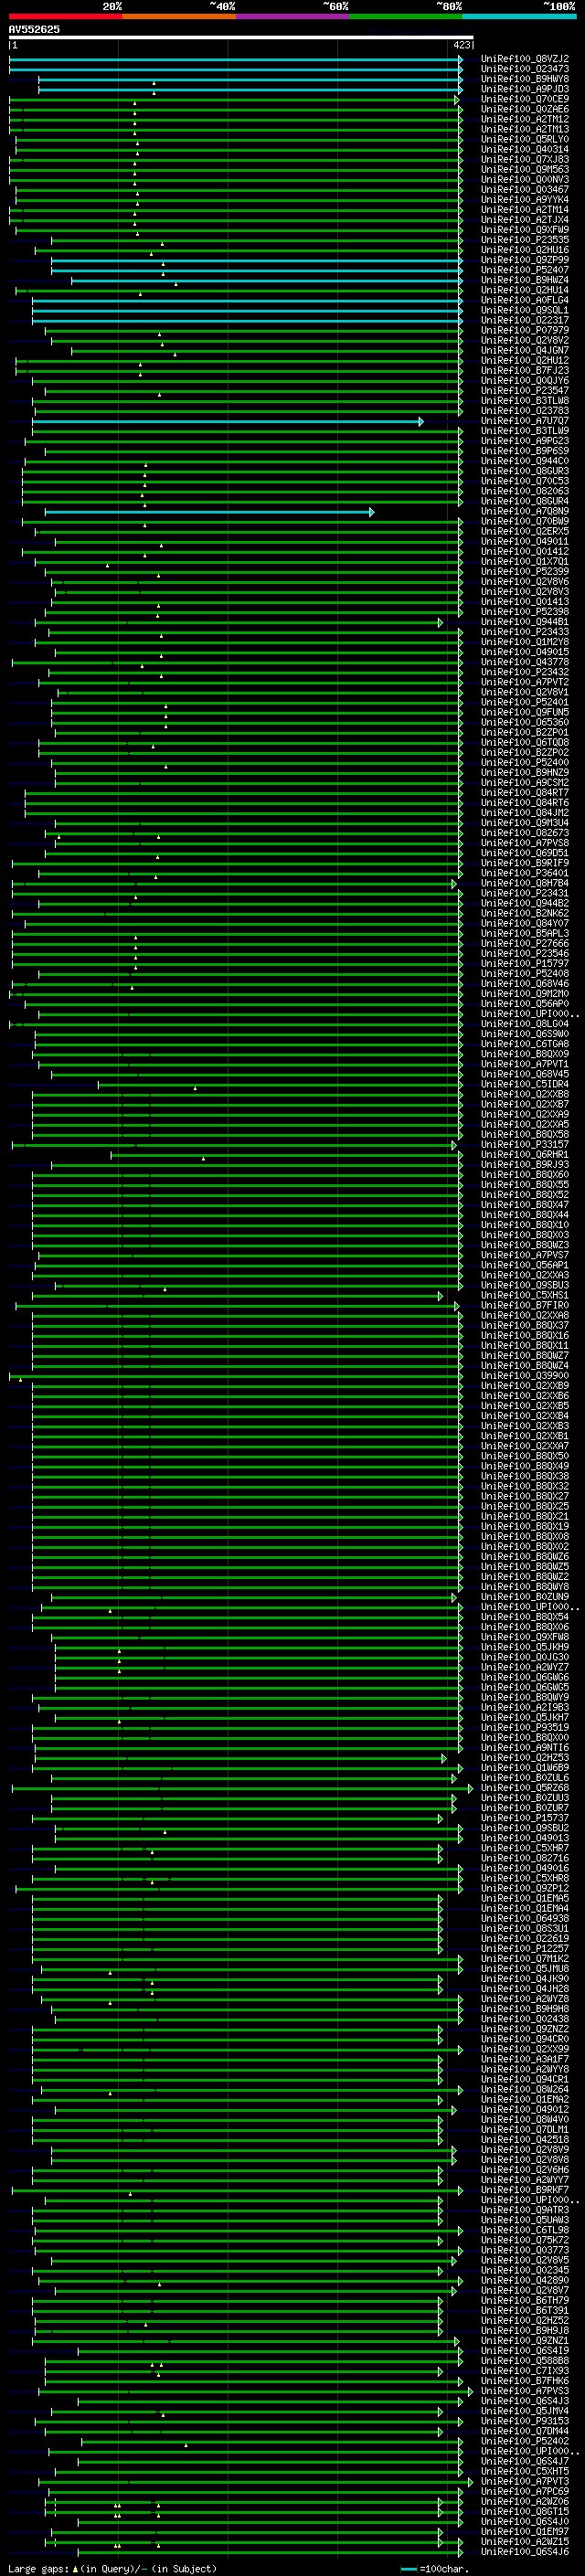
Task: Select hit UniRef100_B7FHK6
Action: (x=524, y=2380)
